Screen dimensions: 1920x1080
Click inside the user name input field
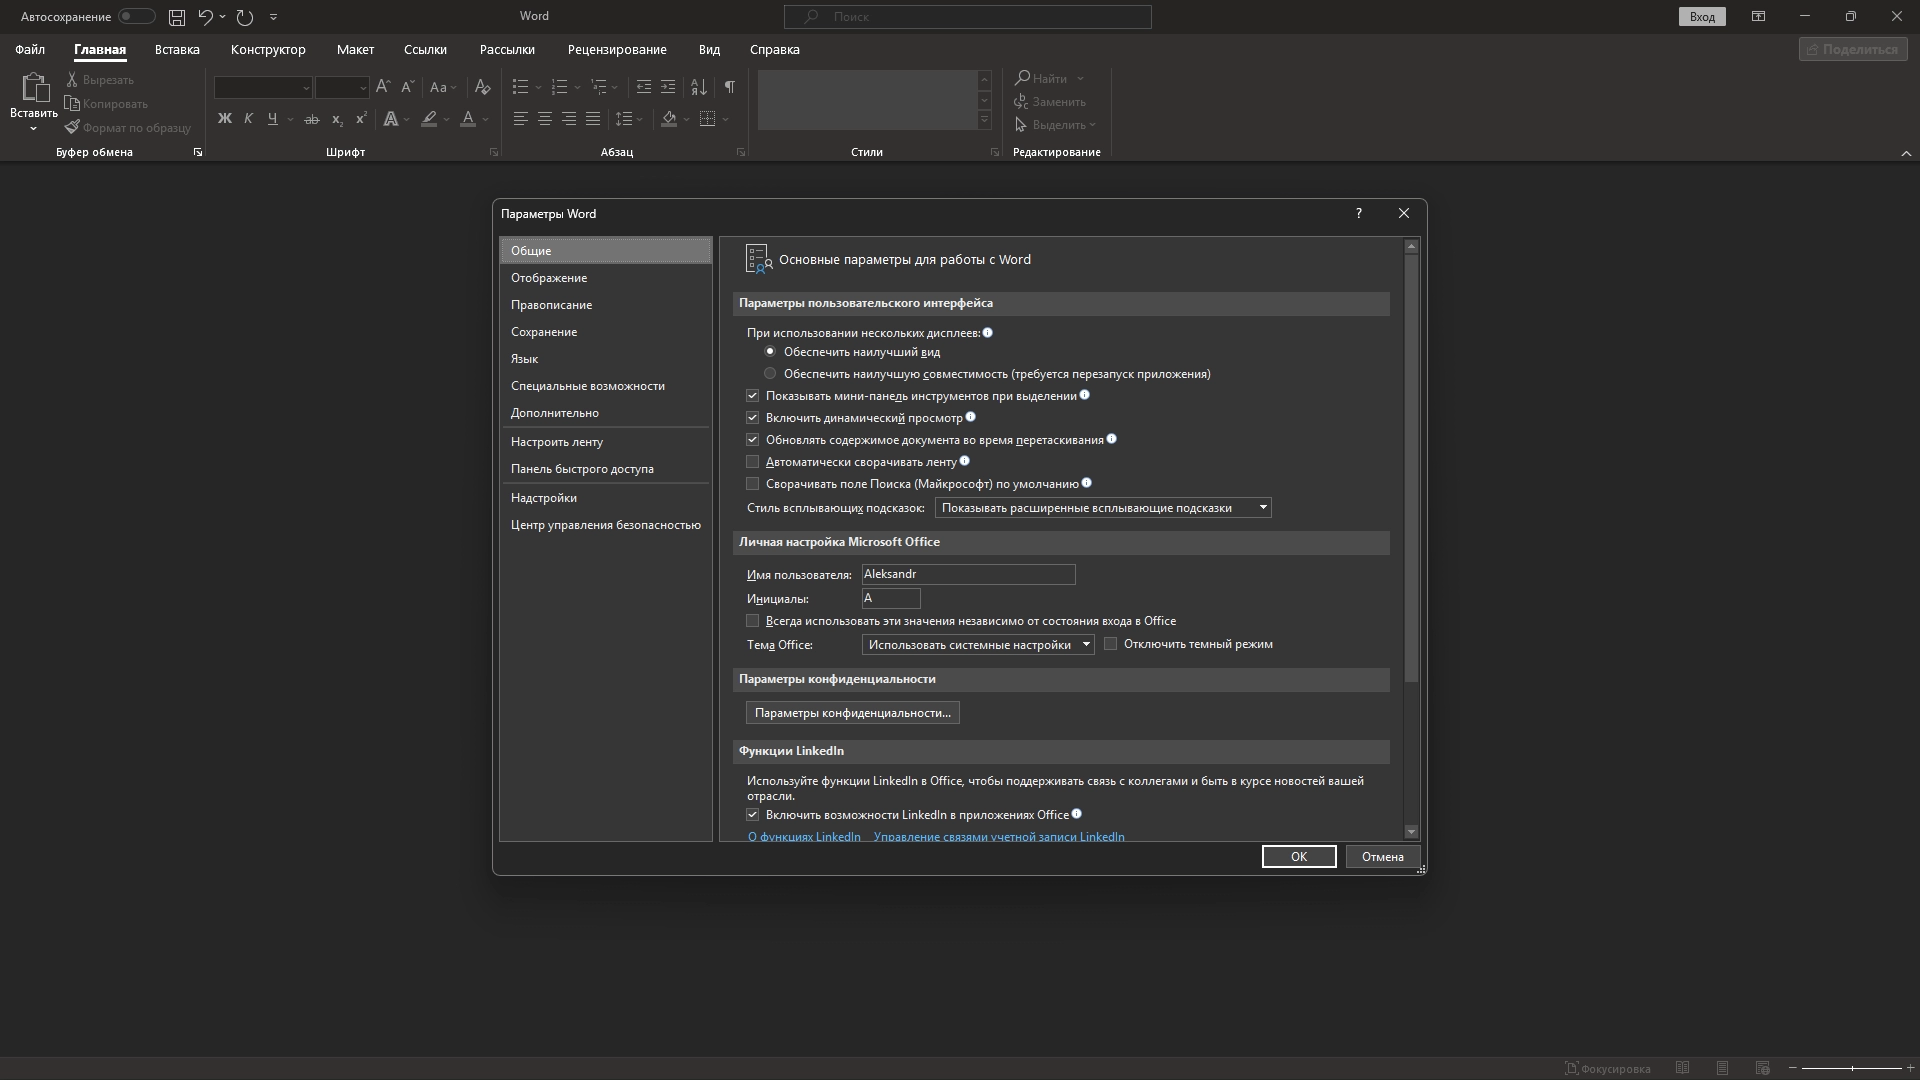tap(967, 574)
